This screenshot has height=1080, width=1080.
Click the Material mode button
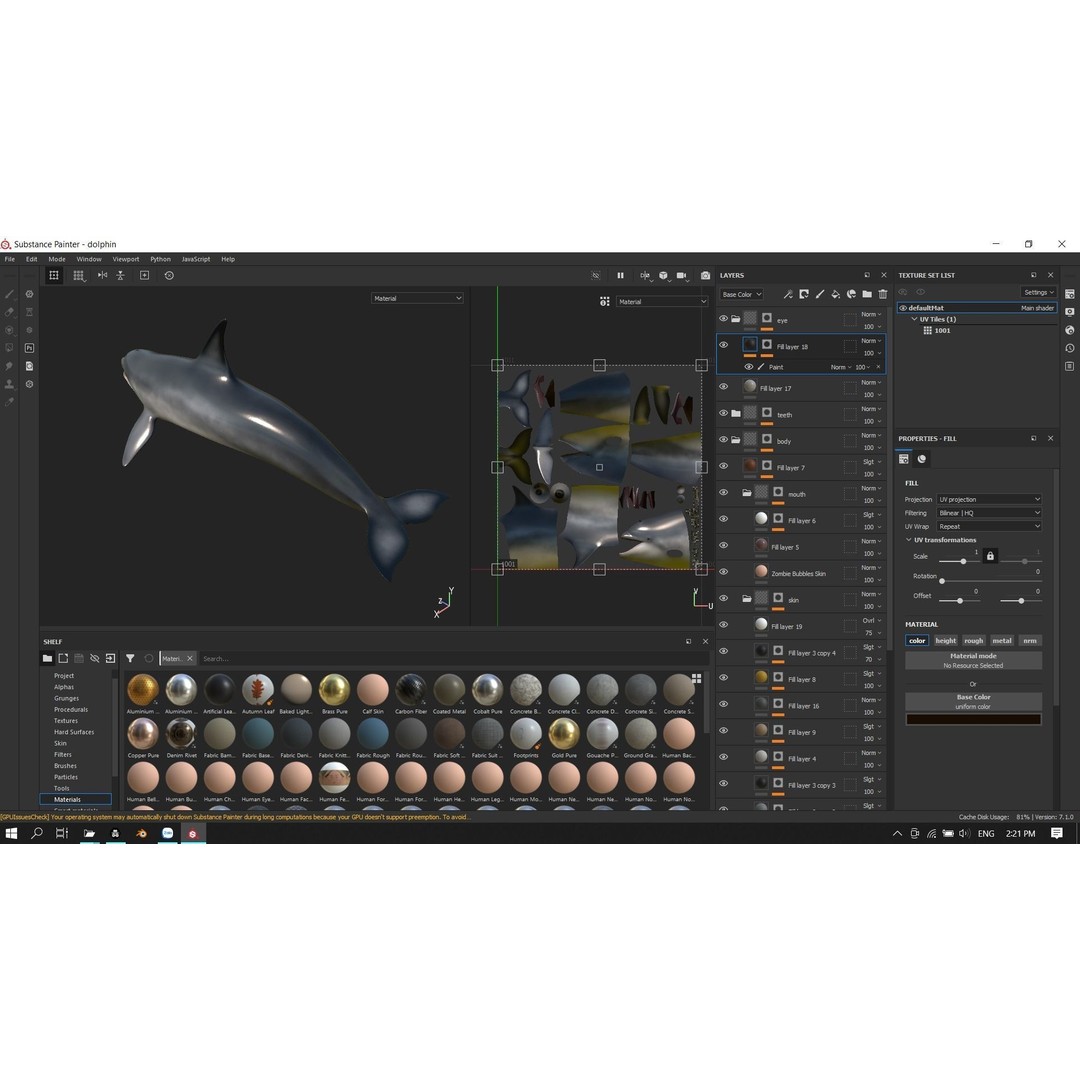coord(973,661)
